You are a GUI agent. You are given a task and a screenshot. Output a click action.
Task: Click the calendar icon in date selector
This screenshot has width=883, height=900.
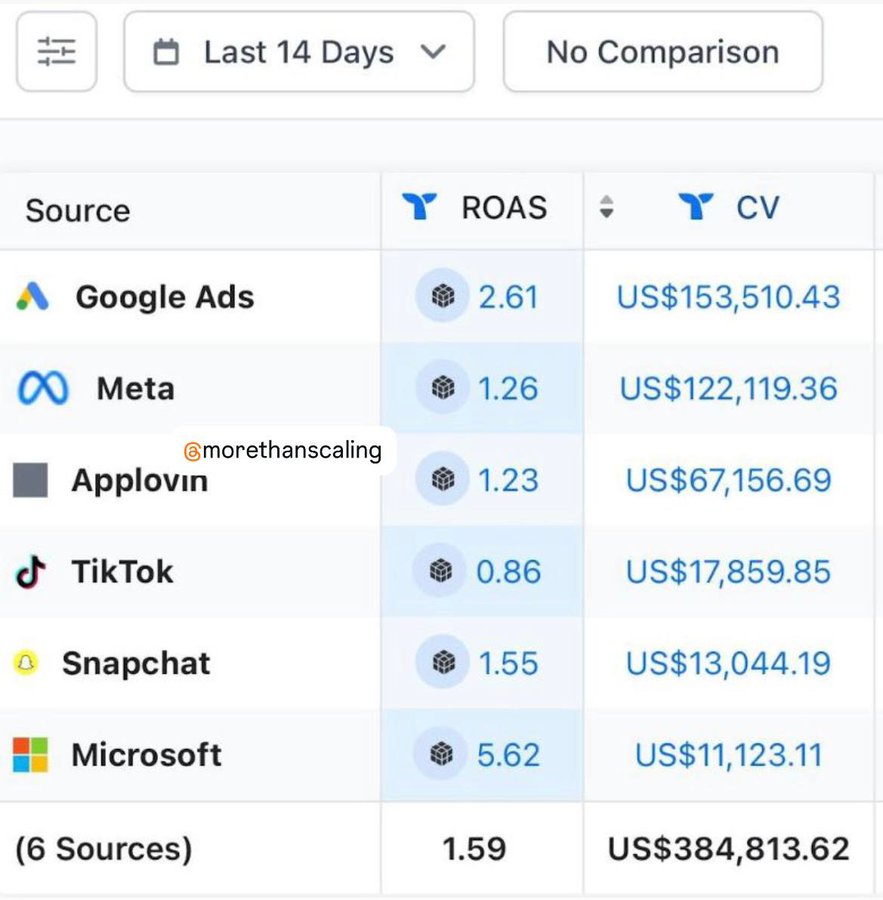pos(166,52)
